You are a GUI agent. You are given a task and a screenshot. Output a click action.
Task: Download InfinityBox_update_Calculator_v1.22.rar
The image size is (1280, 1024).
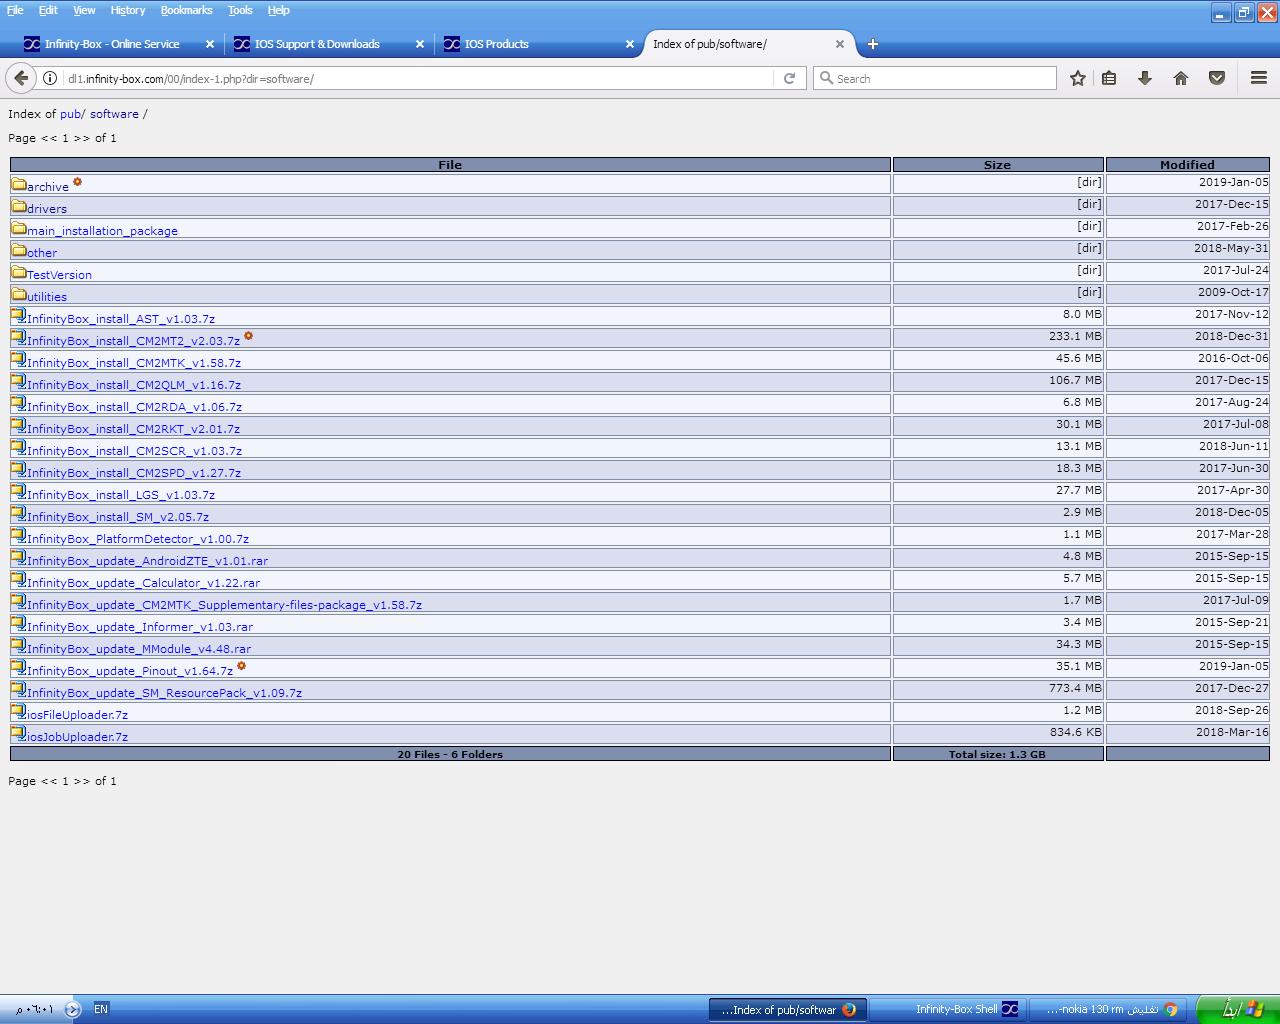143,583
